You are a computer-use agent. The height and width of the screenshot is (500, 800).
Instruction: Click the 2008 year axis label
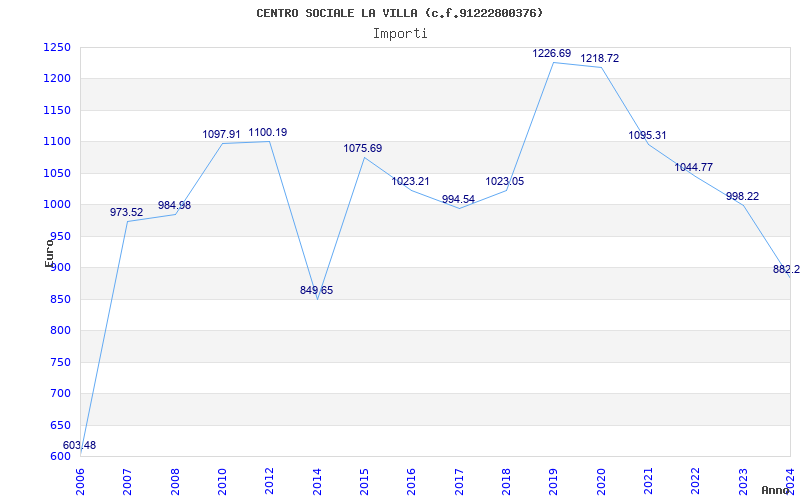tap(175, 481)
